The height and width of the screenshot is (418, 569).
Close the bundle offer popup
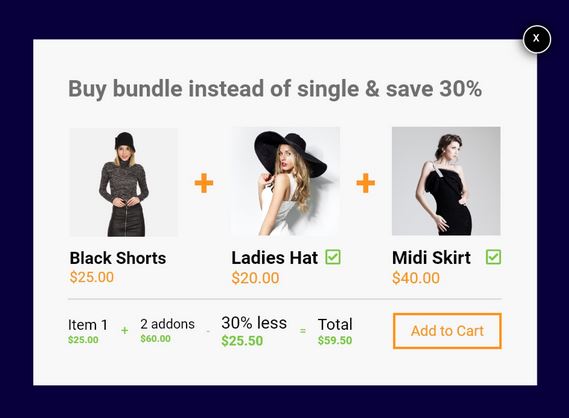click(x=537, y=39)
